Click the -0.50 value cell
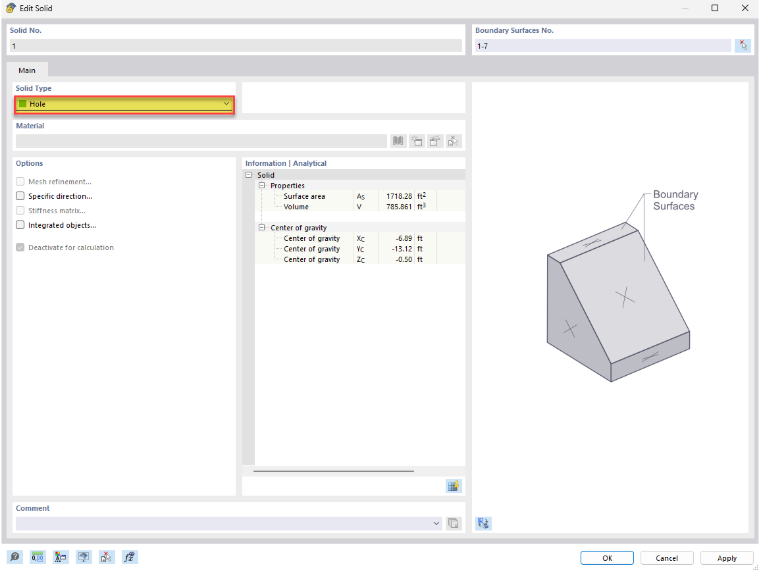The image size is (760, 570). coord(403,260)
